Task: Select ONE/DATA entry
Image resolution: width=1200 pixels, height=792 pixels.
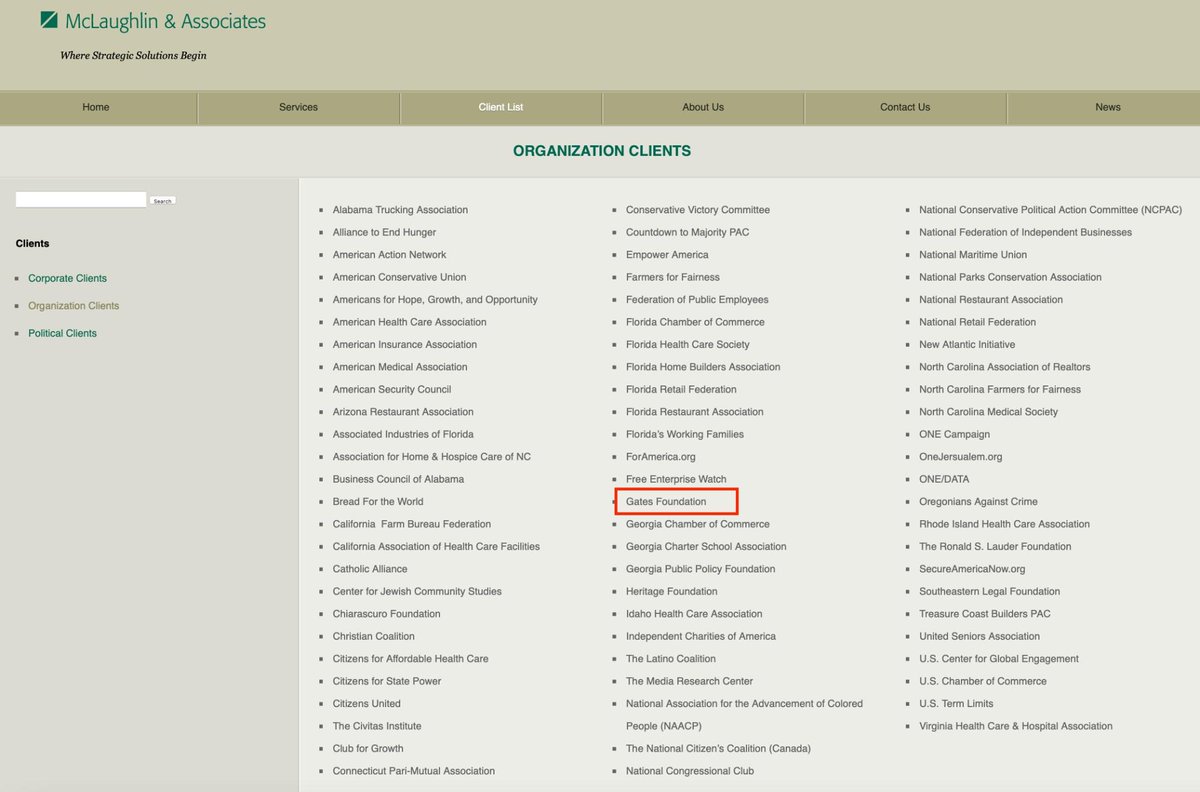Action: pos(945,479)
